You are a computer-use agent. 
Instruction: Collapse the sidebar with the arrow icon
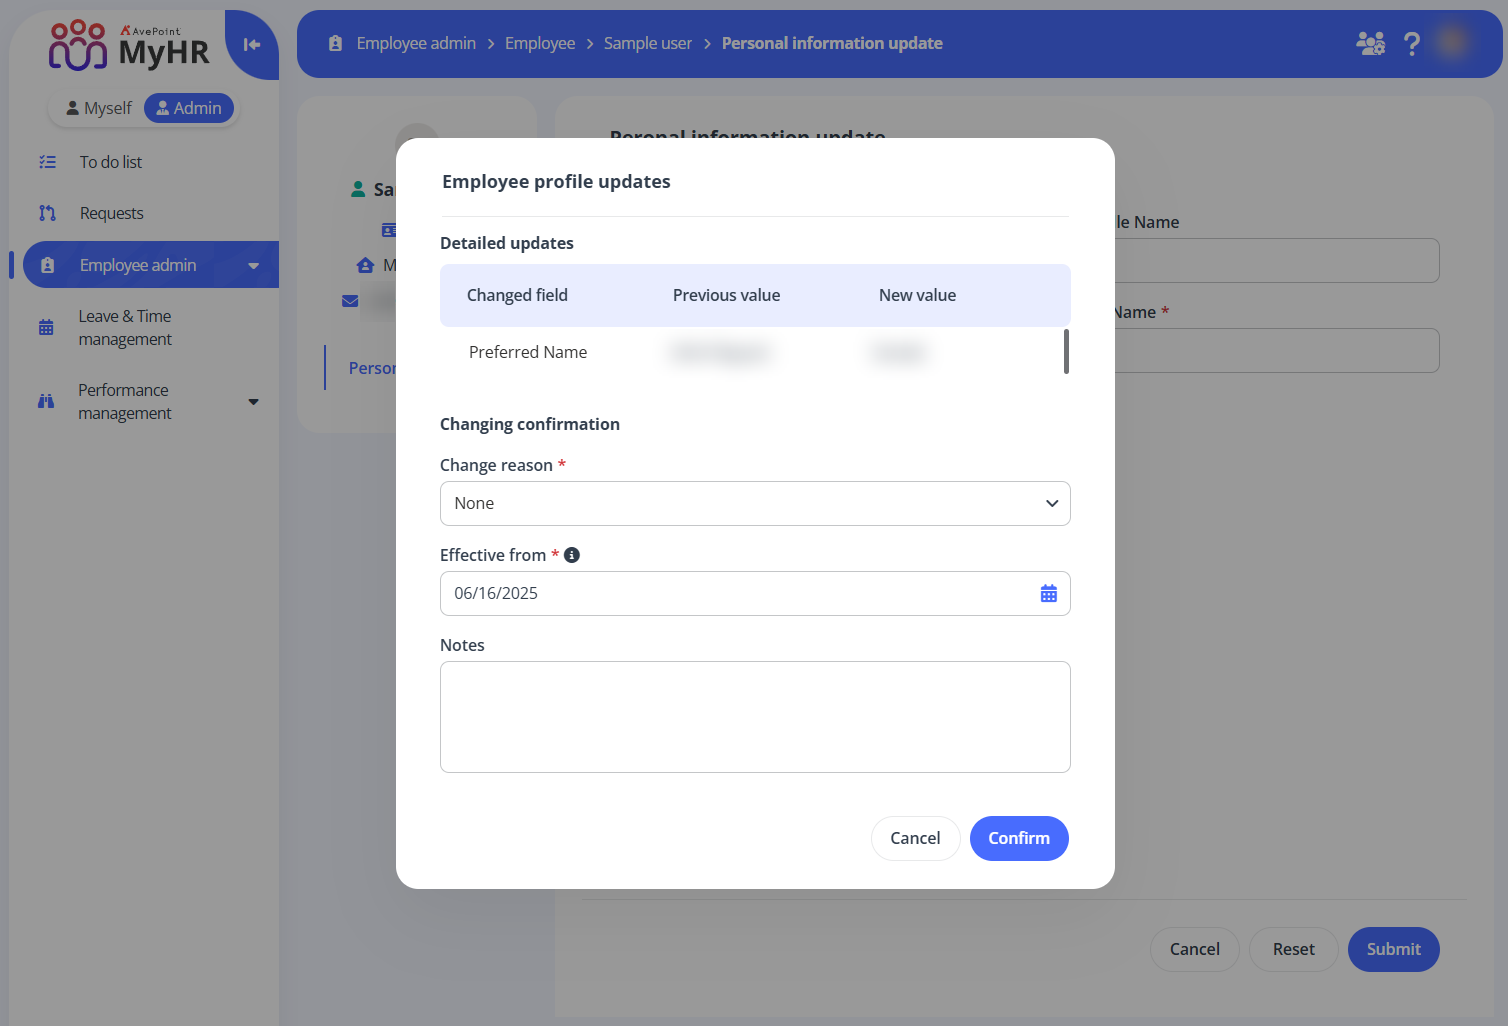click(x=252, y=44)
